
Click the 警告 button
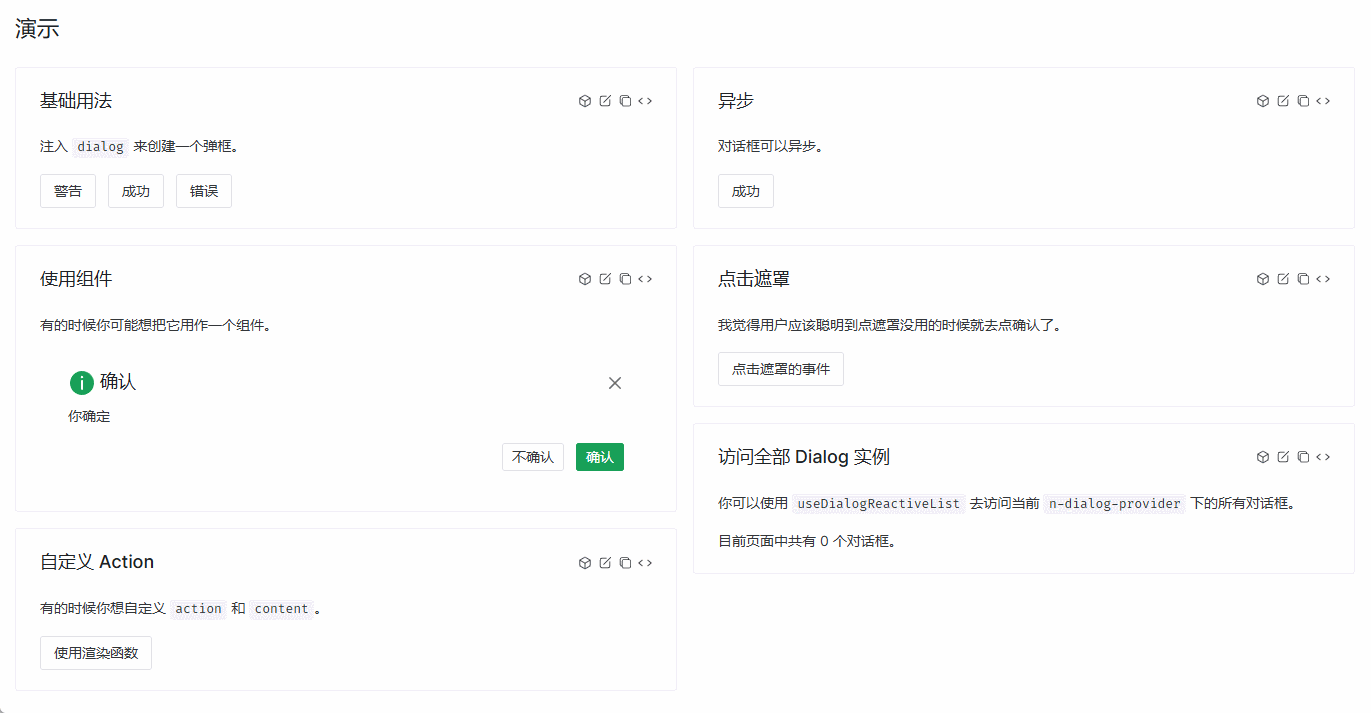coord(68,191)
